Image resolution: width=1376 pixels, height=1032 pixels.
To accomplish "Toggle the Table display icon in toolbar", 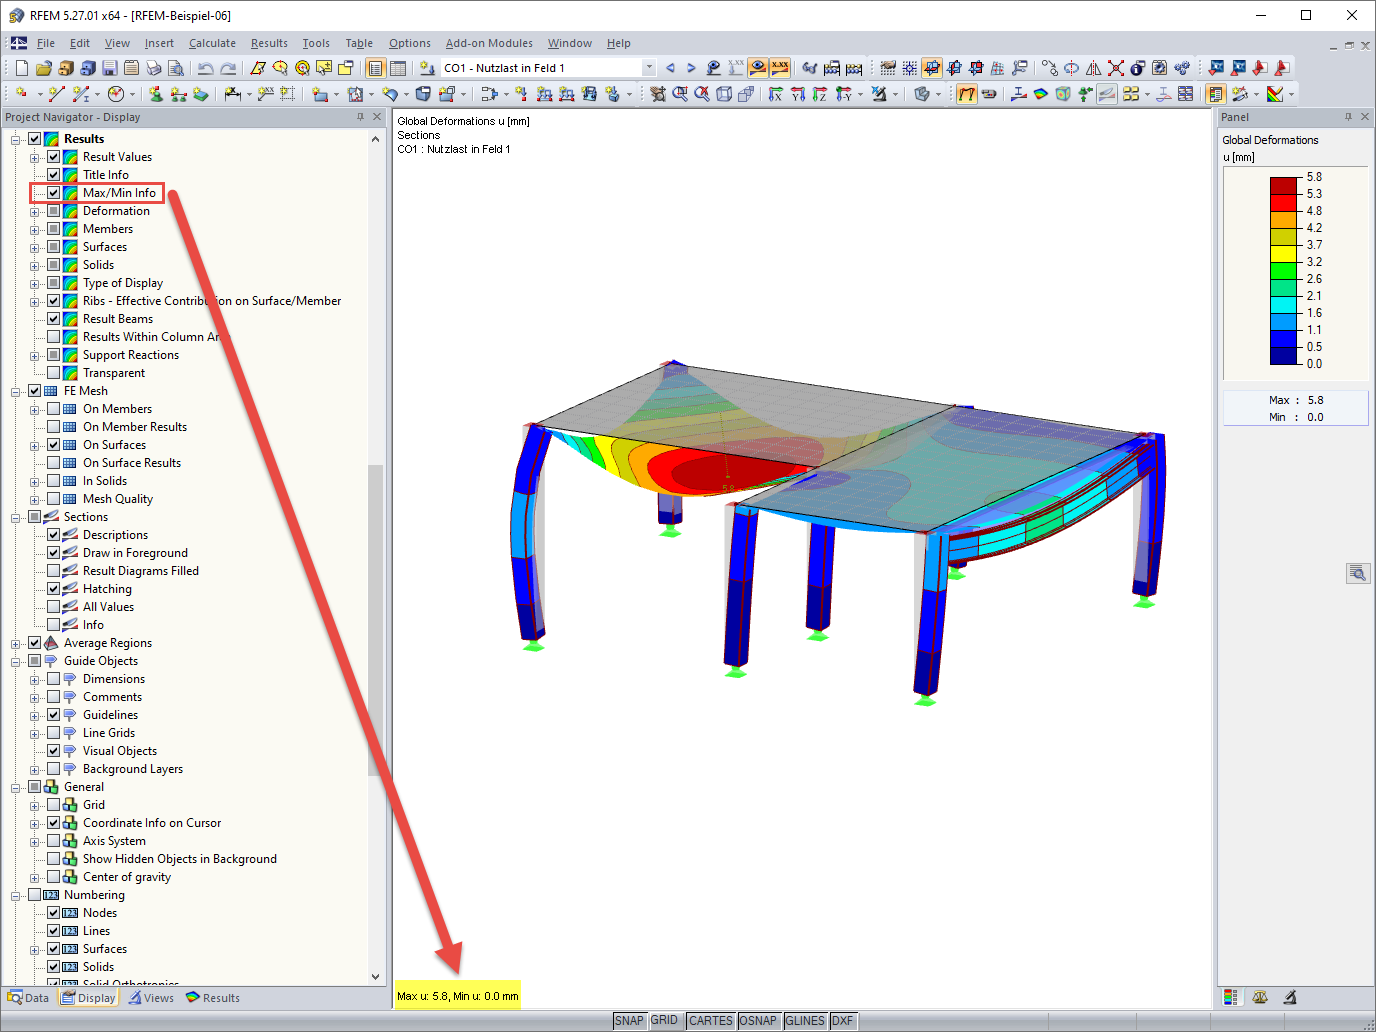I will coord(397,68).
